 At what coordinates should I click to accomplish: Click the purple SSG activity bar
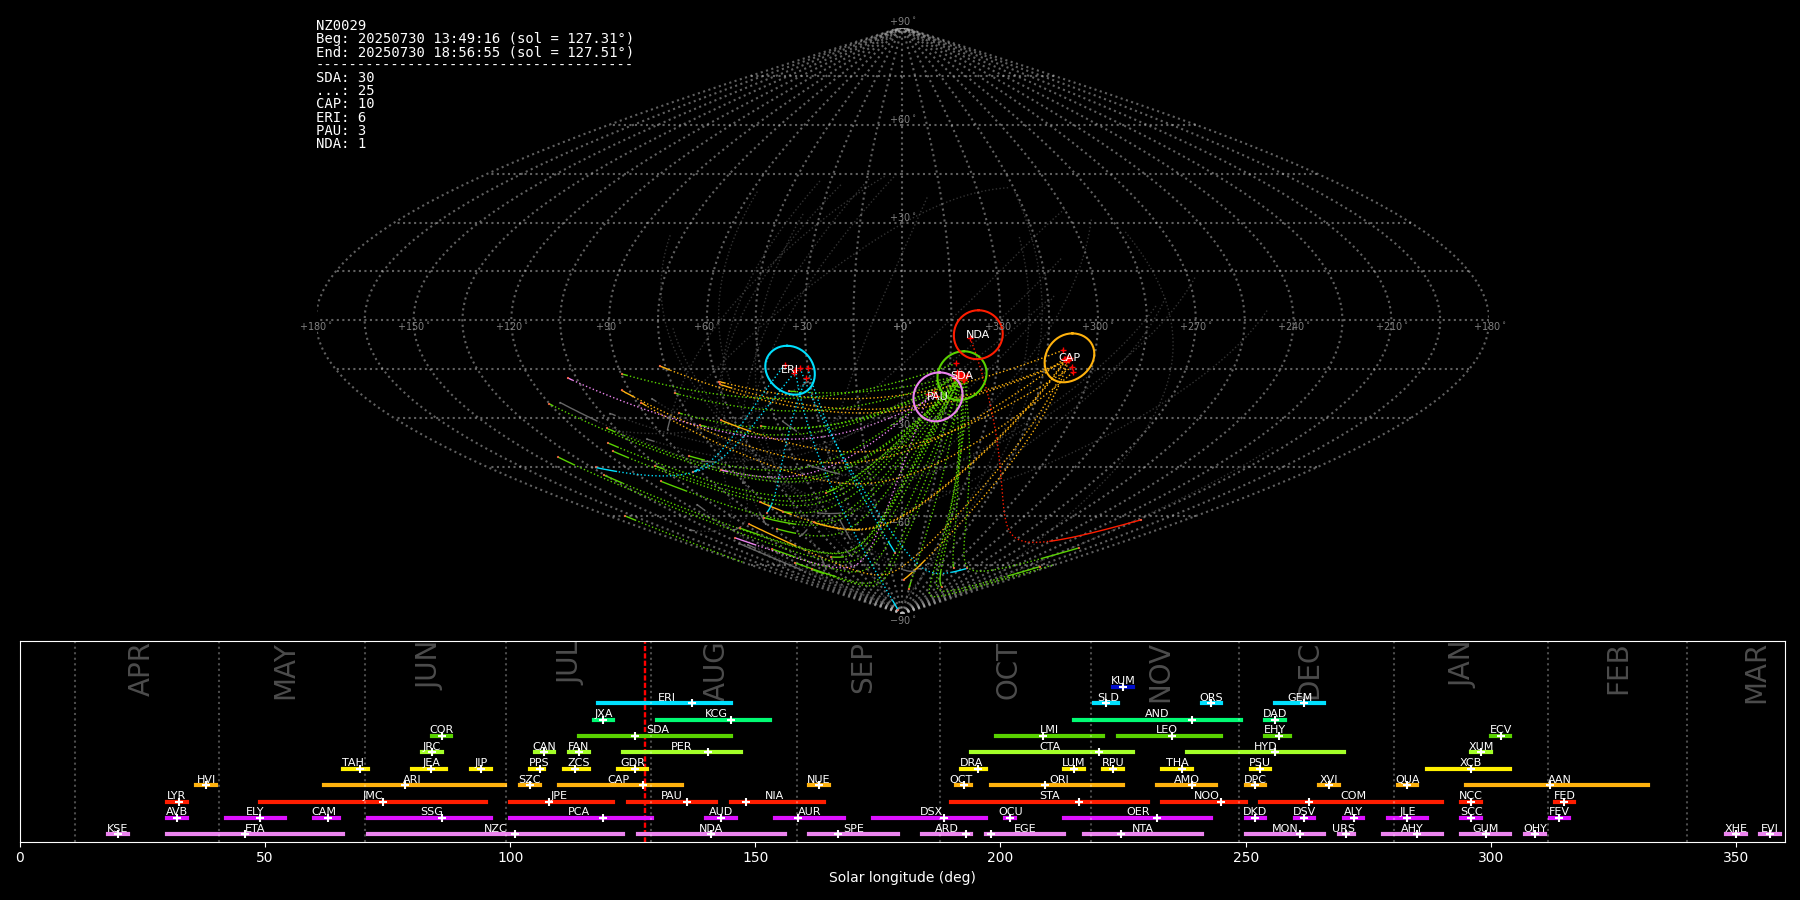429,818
